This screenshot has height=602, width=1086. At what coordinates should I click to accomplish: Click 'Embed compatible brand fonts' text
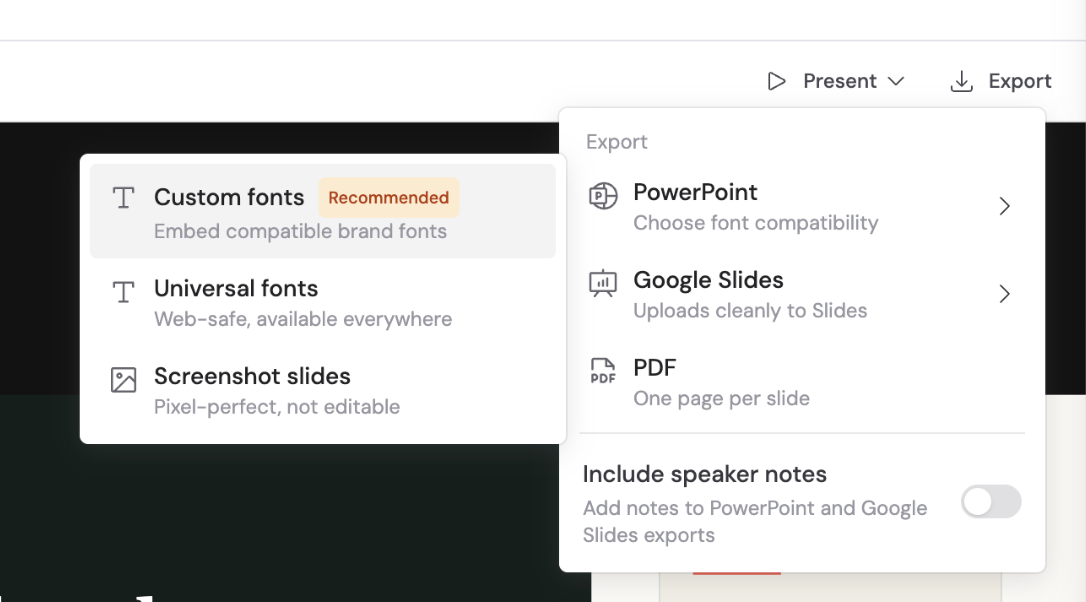(x=300, y=231)
